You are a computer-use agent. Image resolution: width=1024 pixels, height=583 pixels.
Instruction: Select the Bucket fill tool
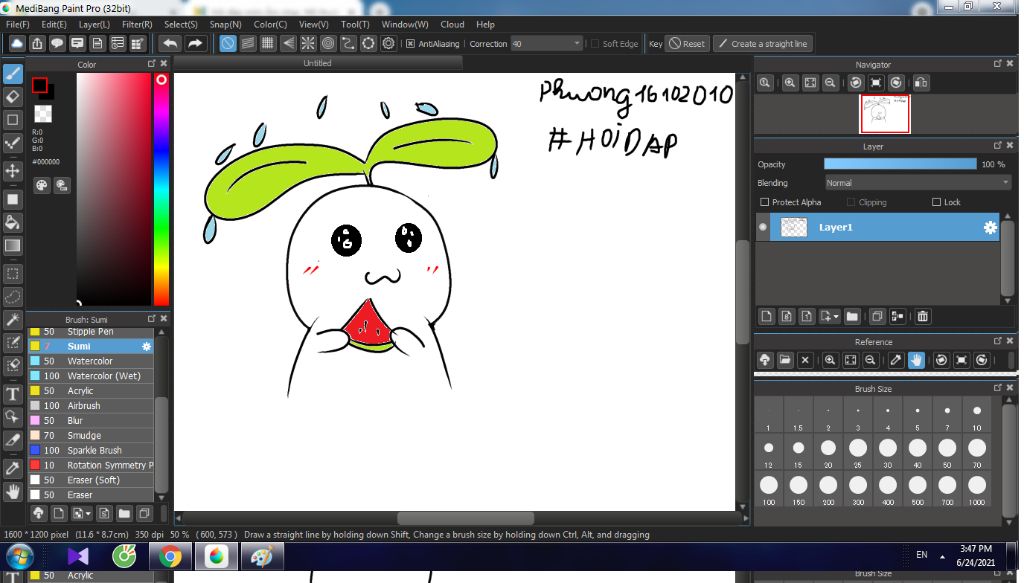pyautogui.click(x=12, y=223)
